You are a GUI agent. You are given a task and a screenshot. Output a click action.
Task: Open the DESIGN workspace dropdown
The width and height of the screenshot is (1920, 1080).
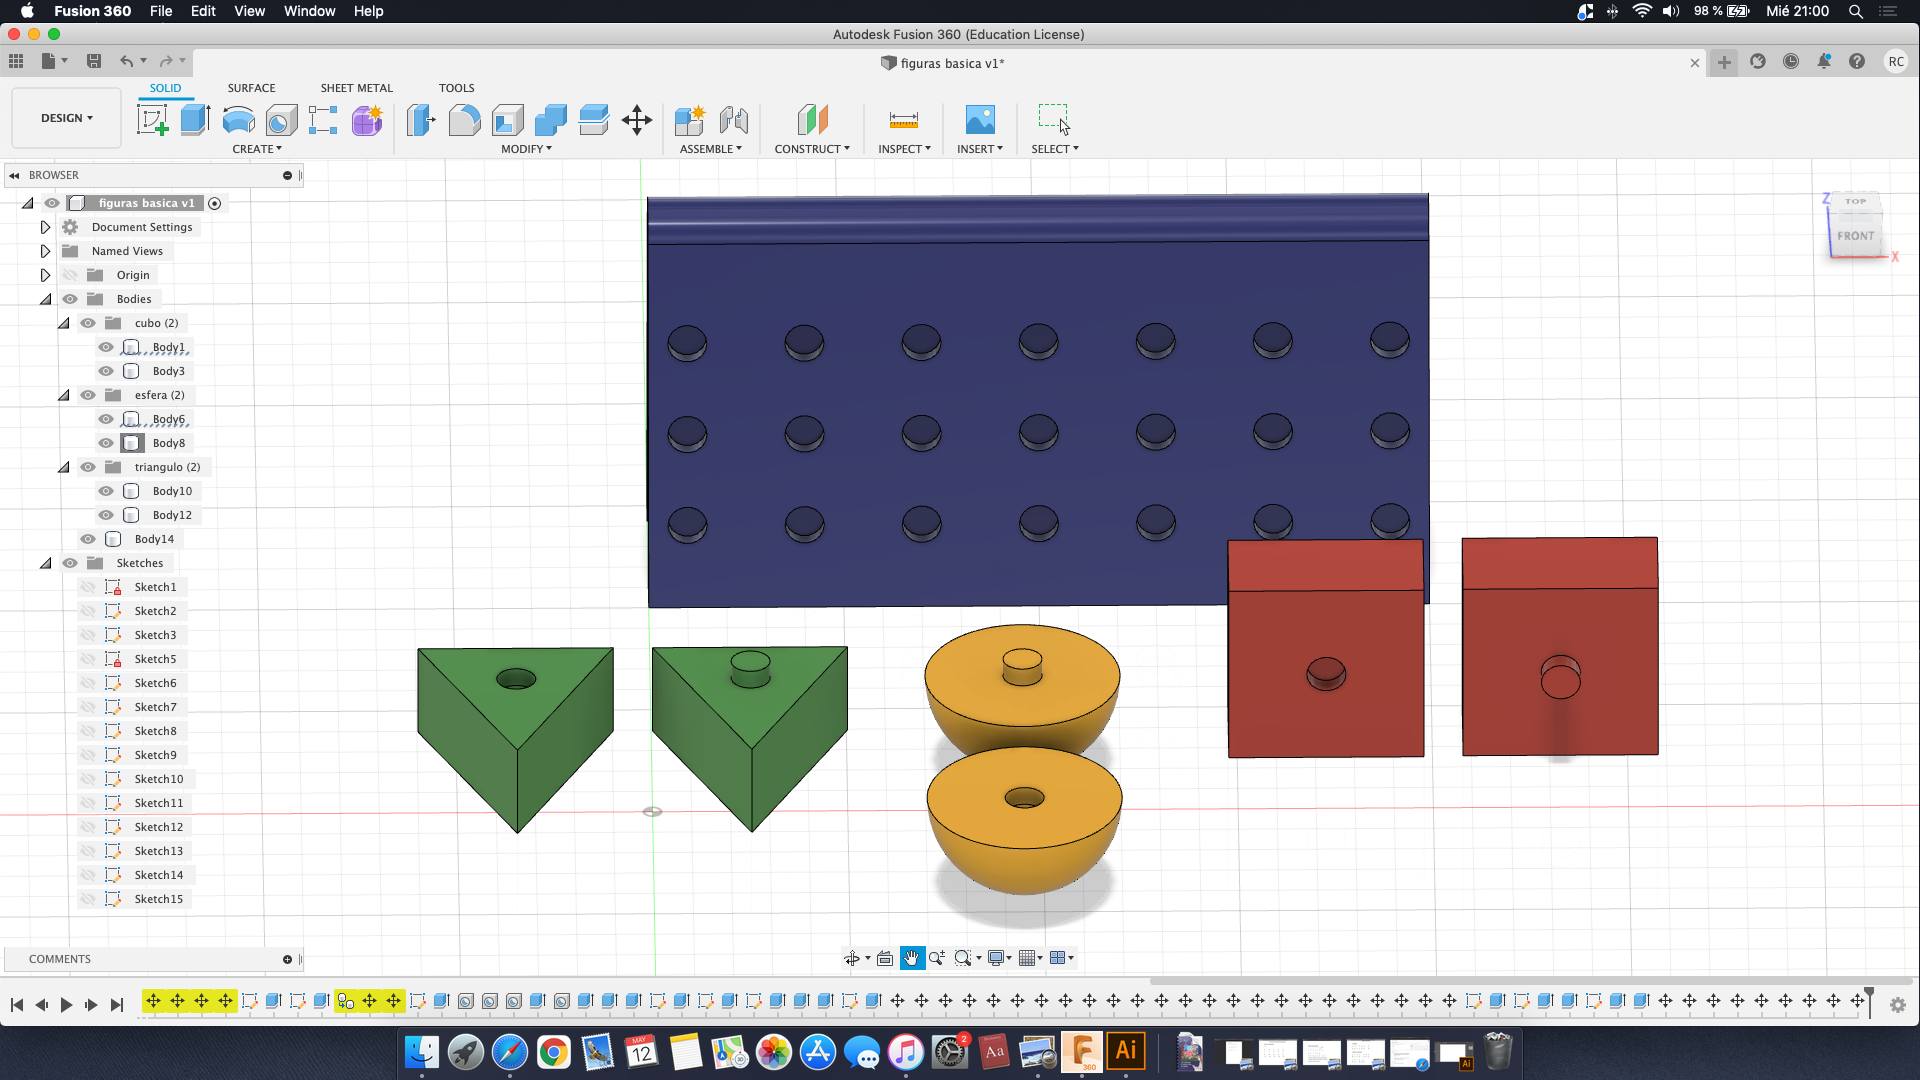[x=66, y=118]
